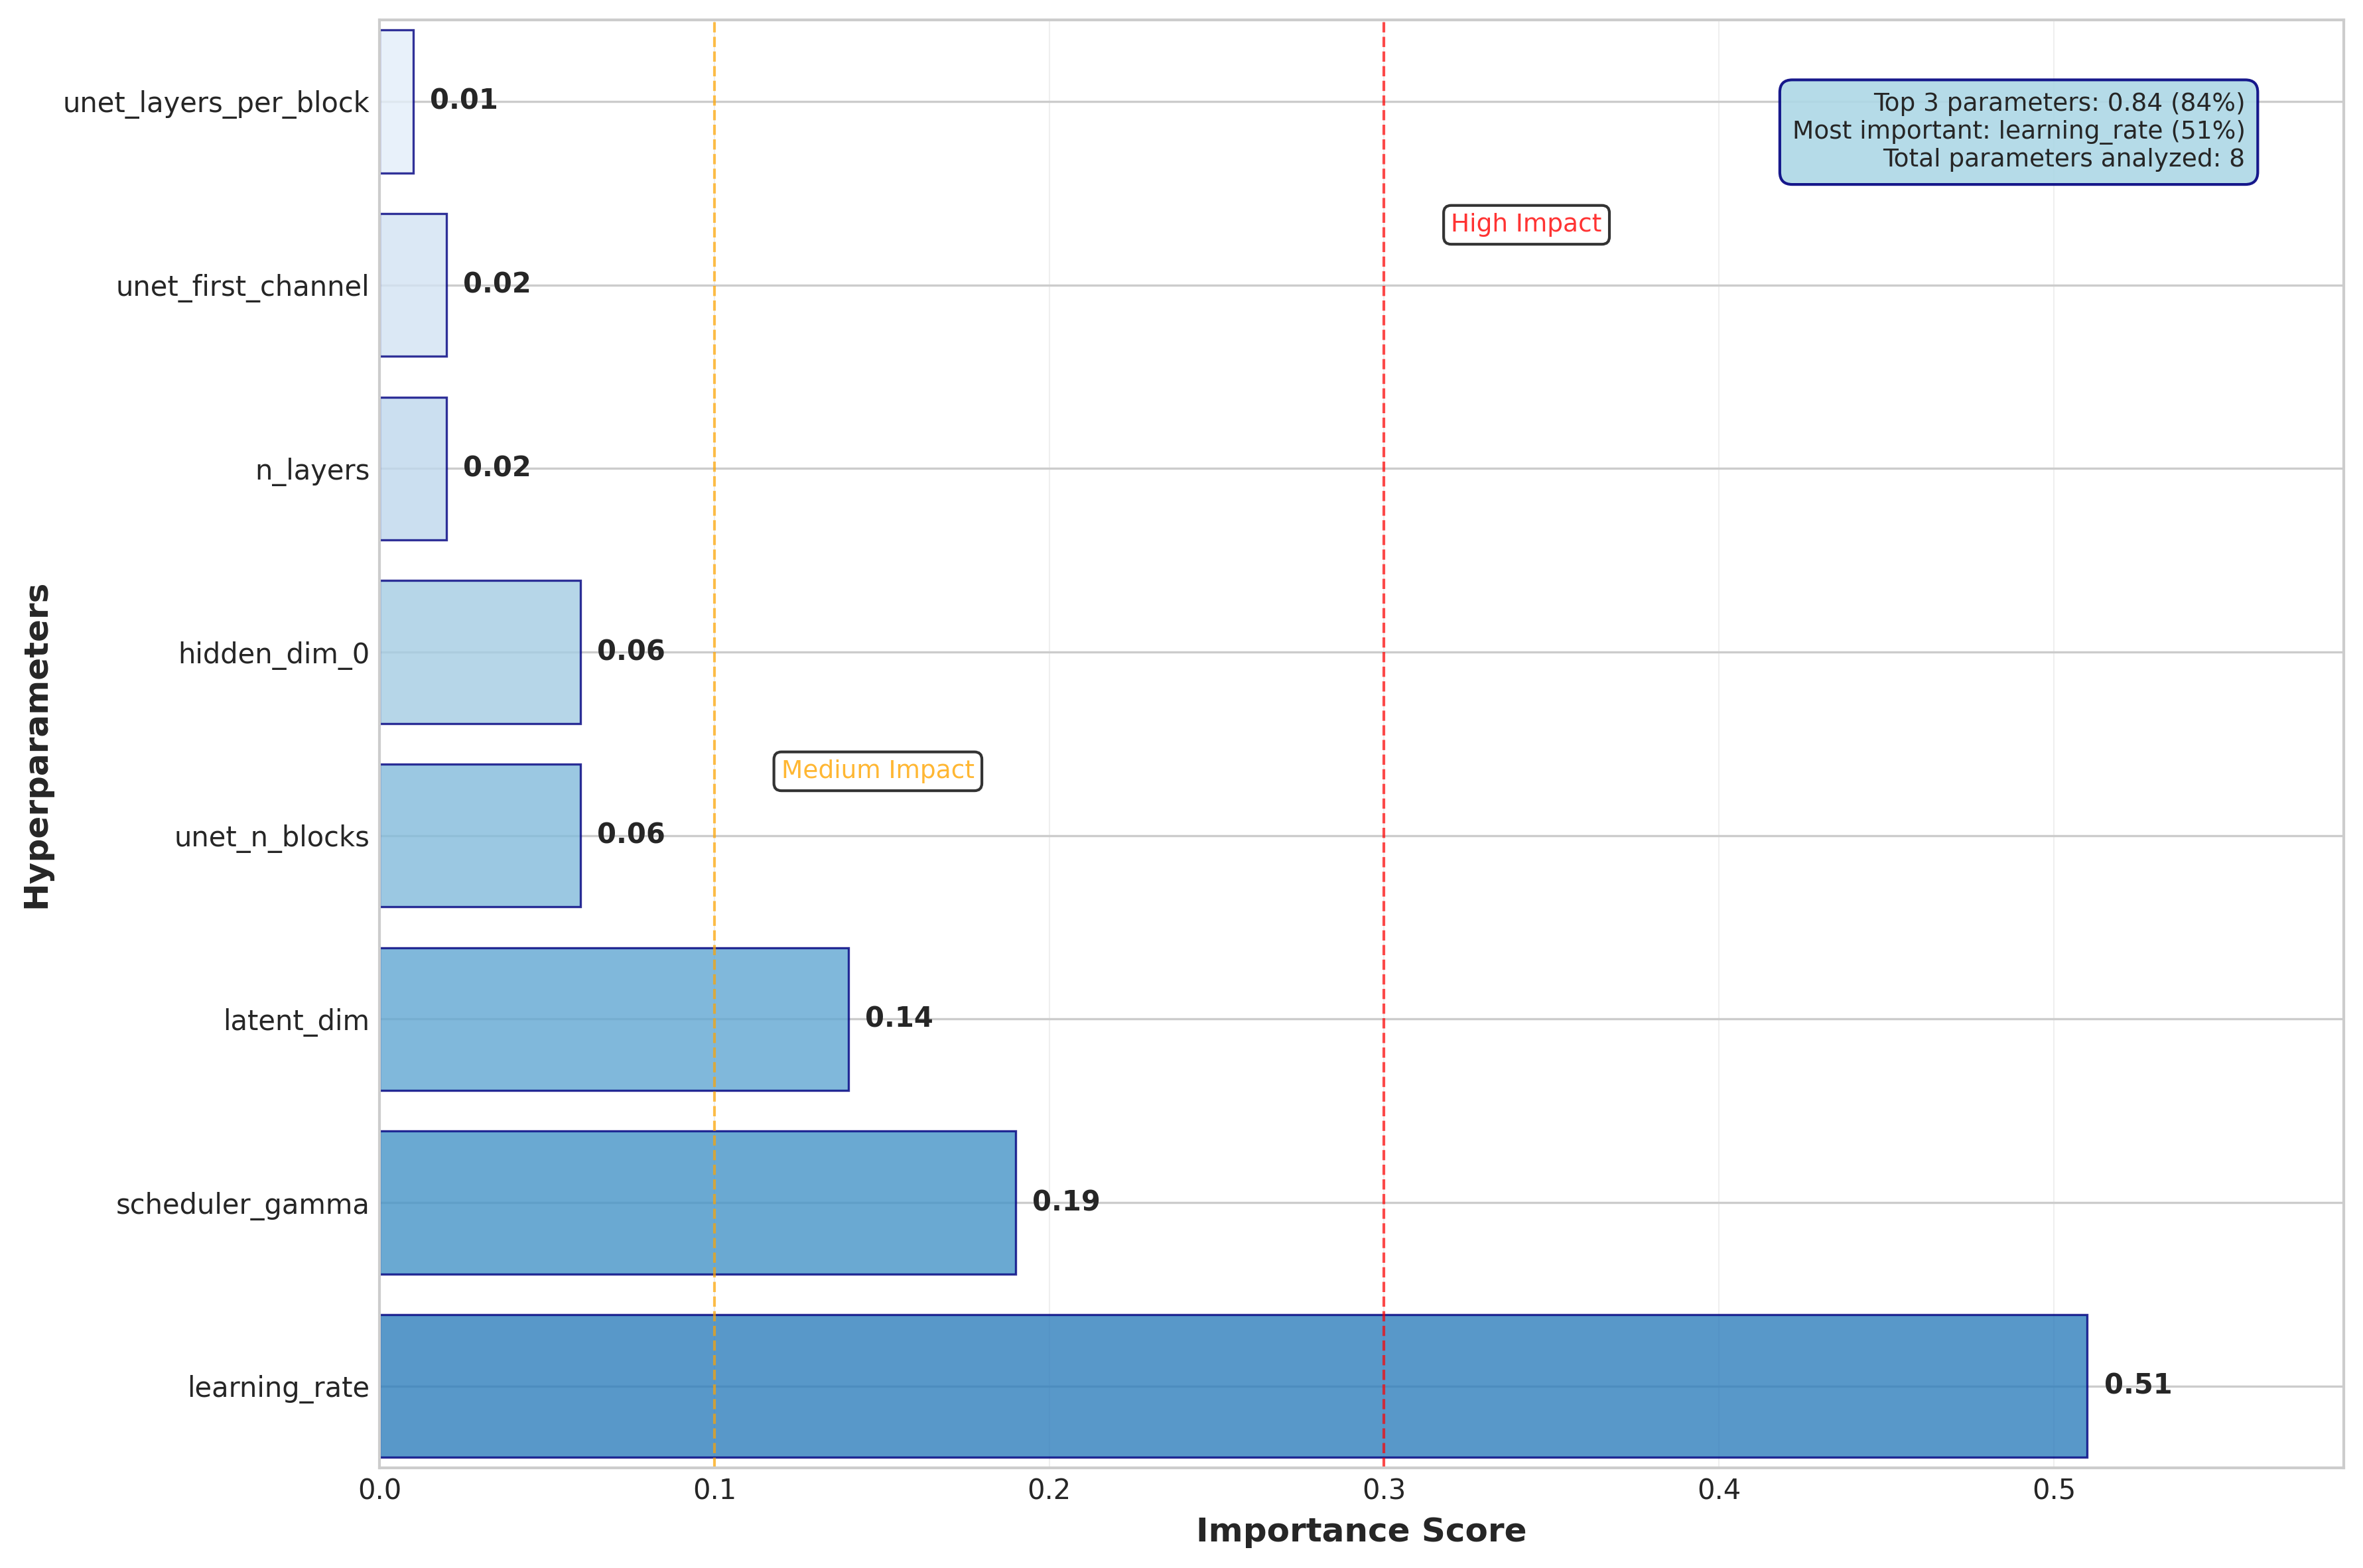Image resolution: width=2363 pixels, height=1568 pixels.
Task: Click the learning_rate bar
Action: click(x=1232, y=1386)
